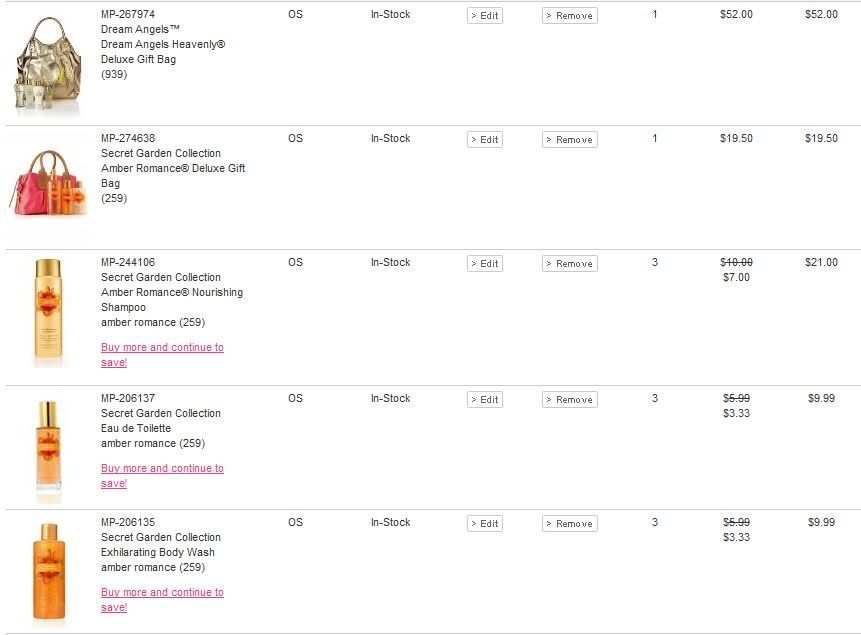This screenshot has height=635, width=861.
Task: Edit the Amber Romance Deluxe Gift Bag
Action: tap(485, 140)
